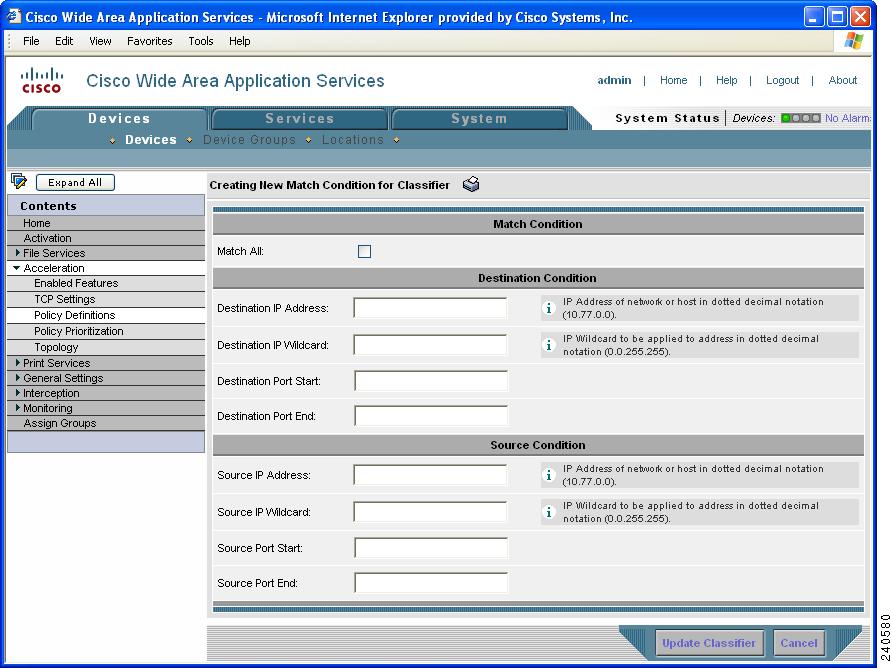892x668 pixels.
Task: Select the Devices sub-tab
Action: pyautogui.click(x=151, y=139)
